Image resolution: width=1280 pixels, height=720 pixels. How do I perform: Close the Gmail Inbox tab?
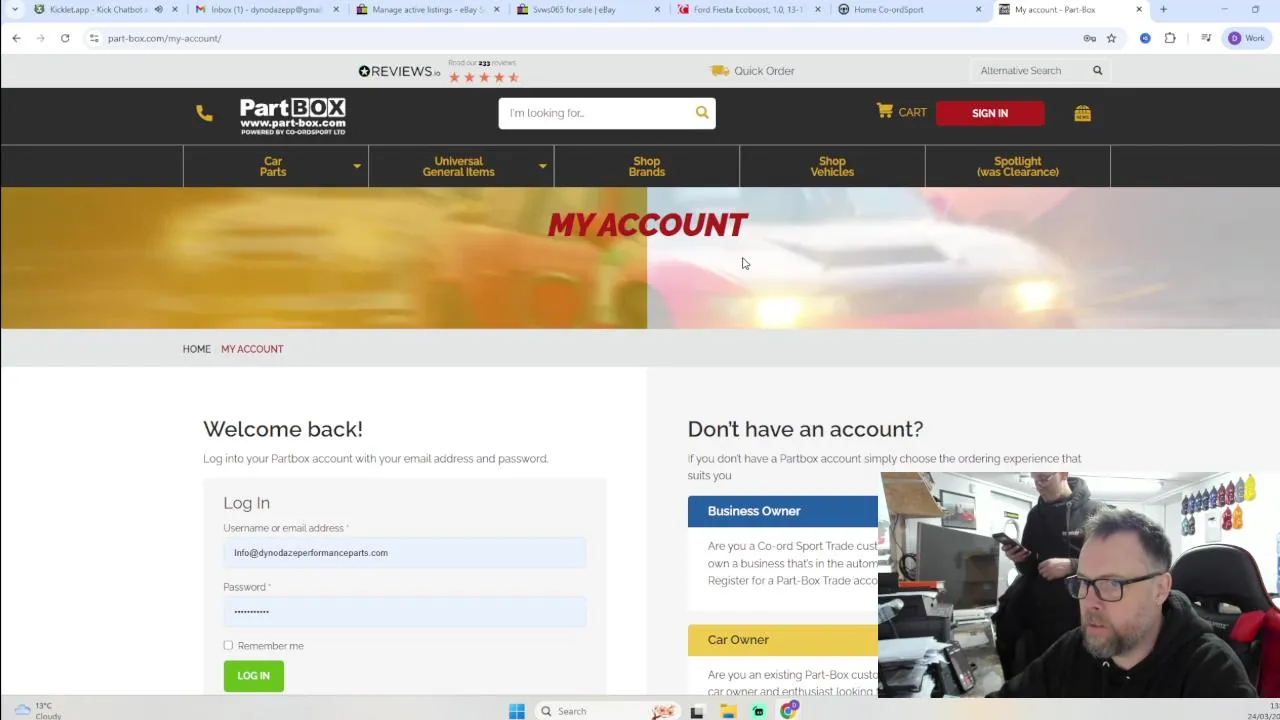click(x=335, y=9)
